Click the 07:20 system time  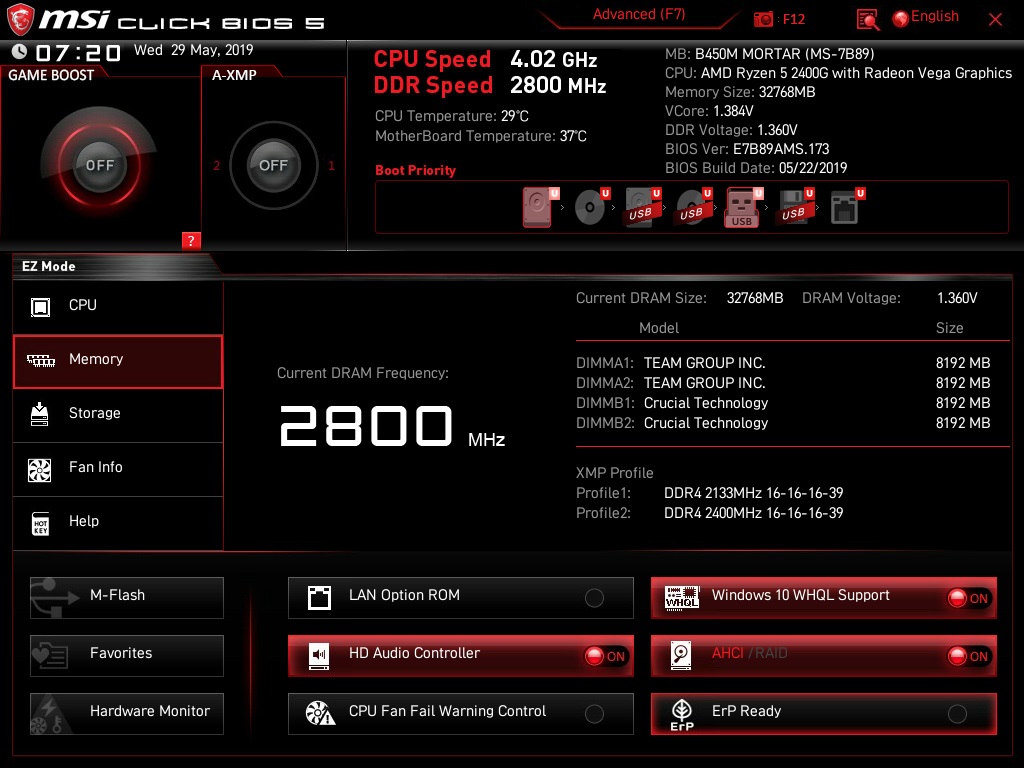tap(78, 53)
